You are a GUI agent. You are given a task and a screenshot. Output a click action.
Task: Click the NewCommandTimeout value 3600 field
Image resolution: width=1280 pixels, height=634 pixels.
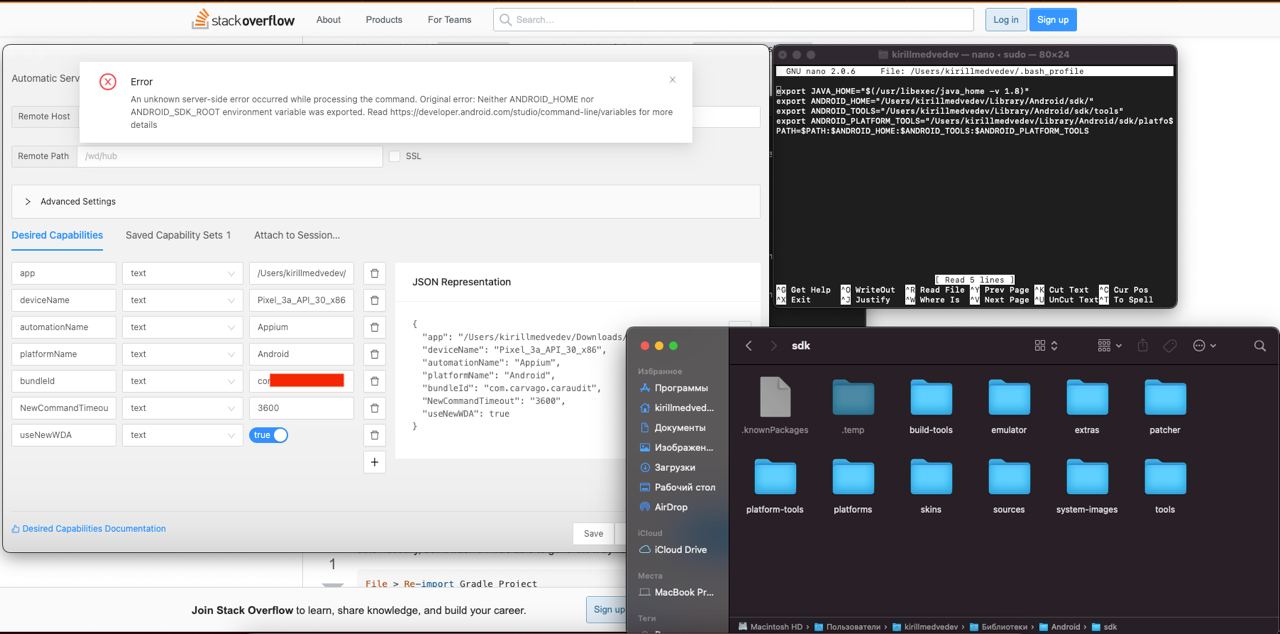[x=301, y=408]
